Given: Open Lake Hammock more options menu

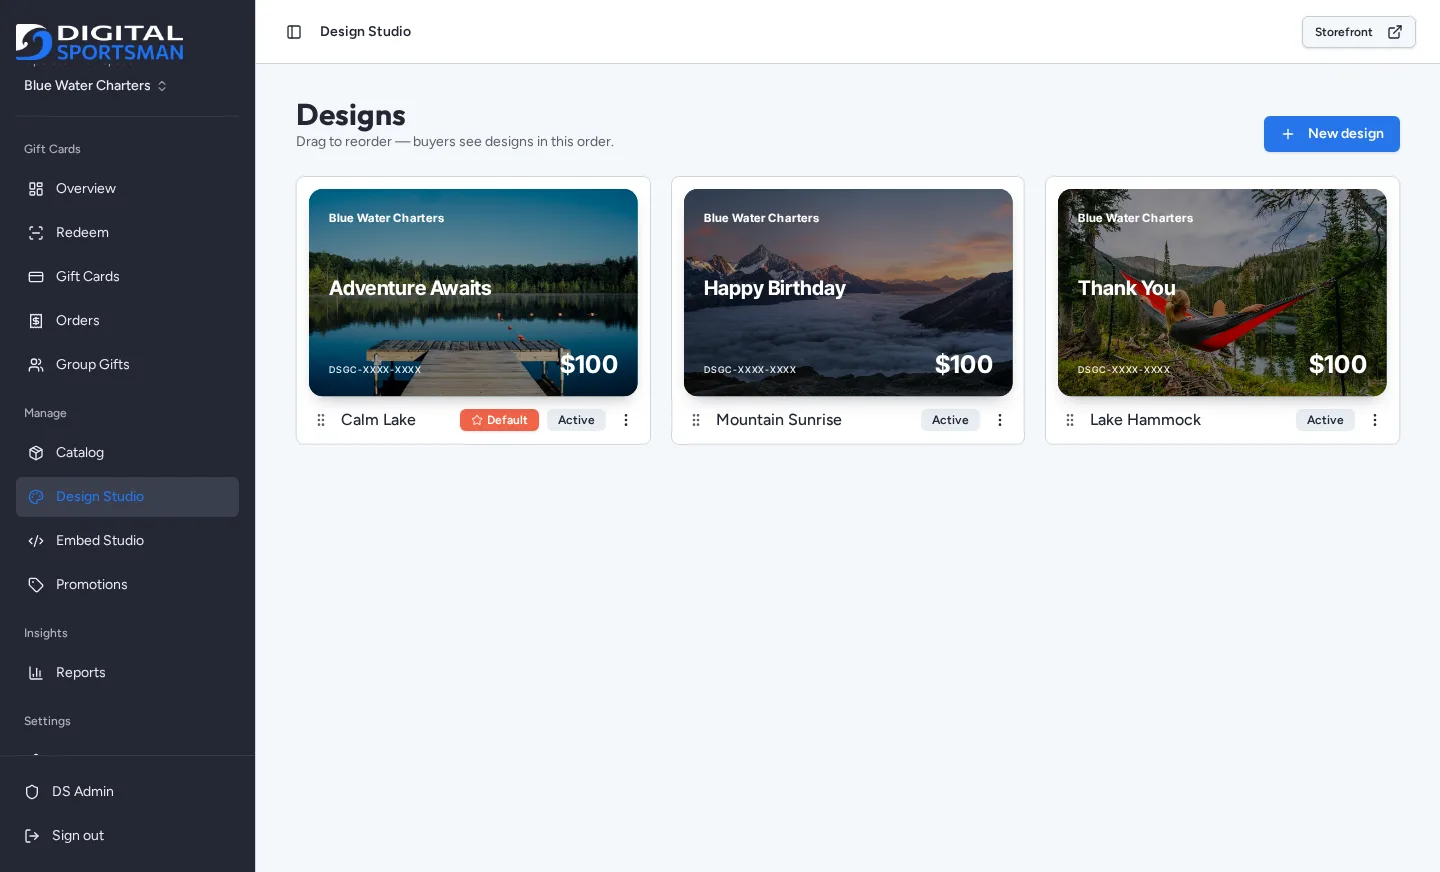Looking at the screenshot, I should click(1375, 420).
